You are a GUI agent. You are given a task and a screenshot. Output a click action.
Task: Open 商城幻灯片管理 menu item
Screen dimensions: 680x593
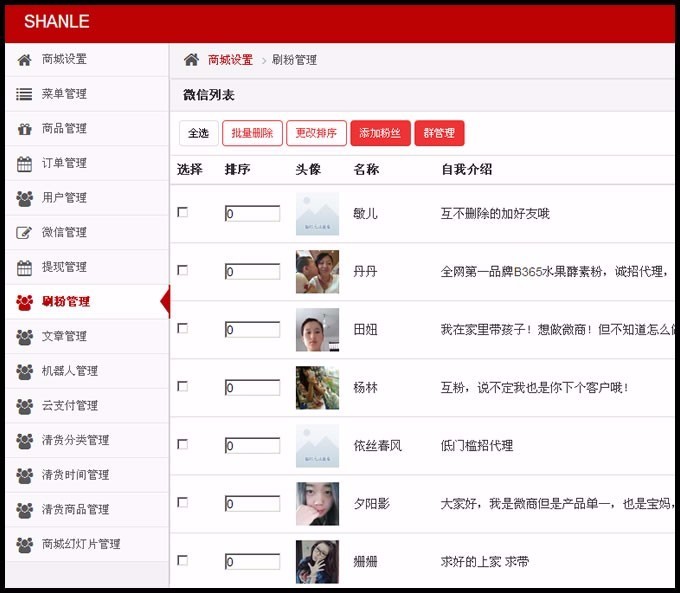tap(87, 545)
